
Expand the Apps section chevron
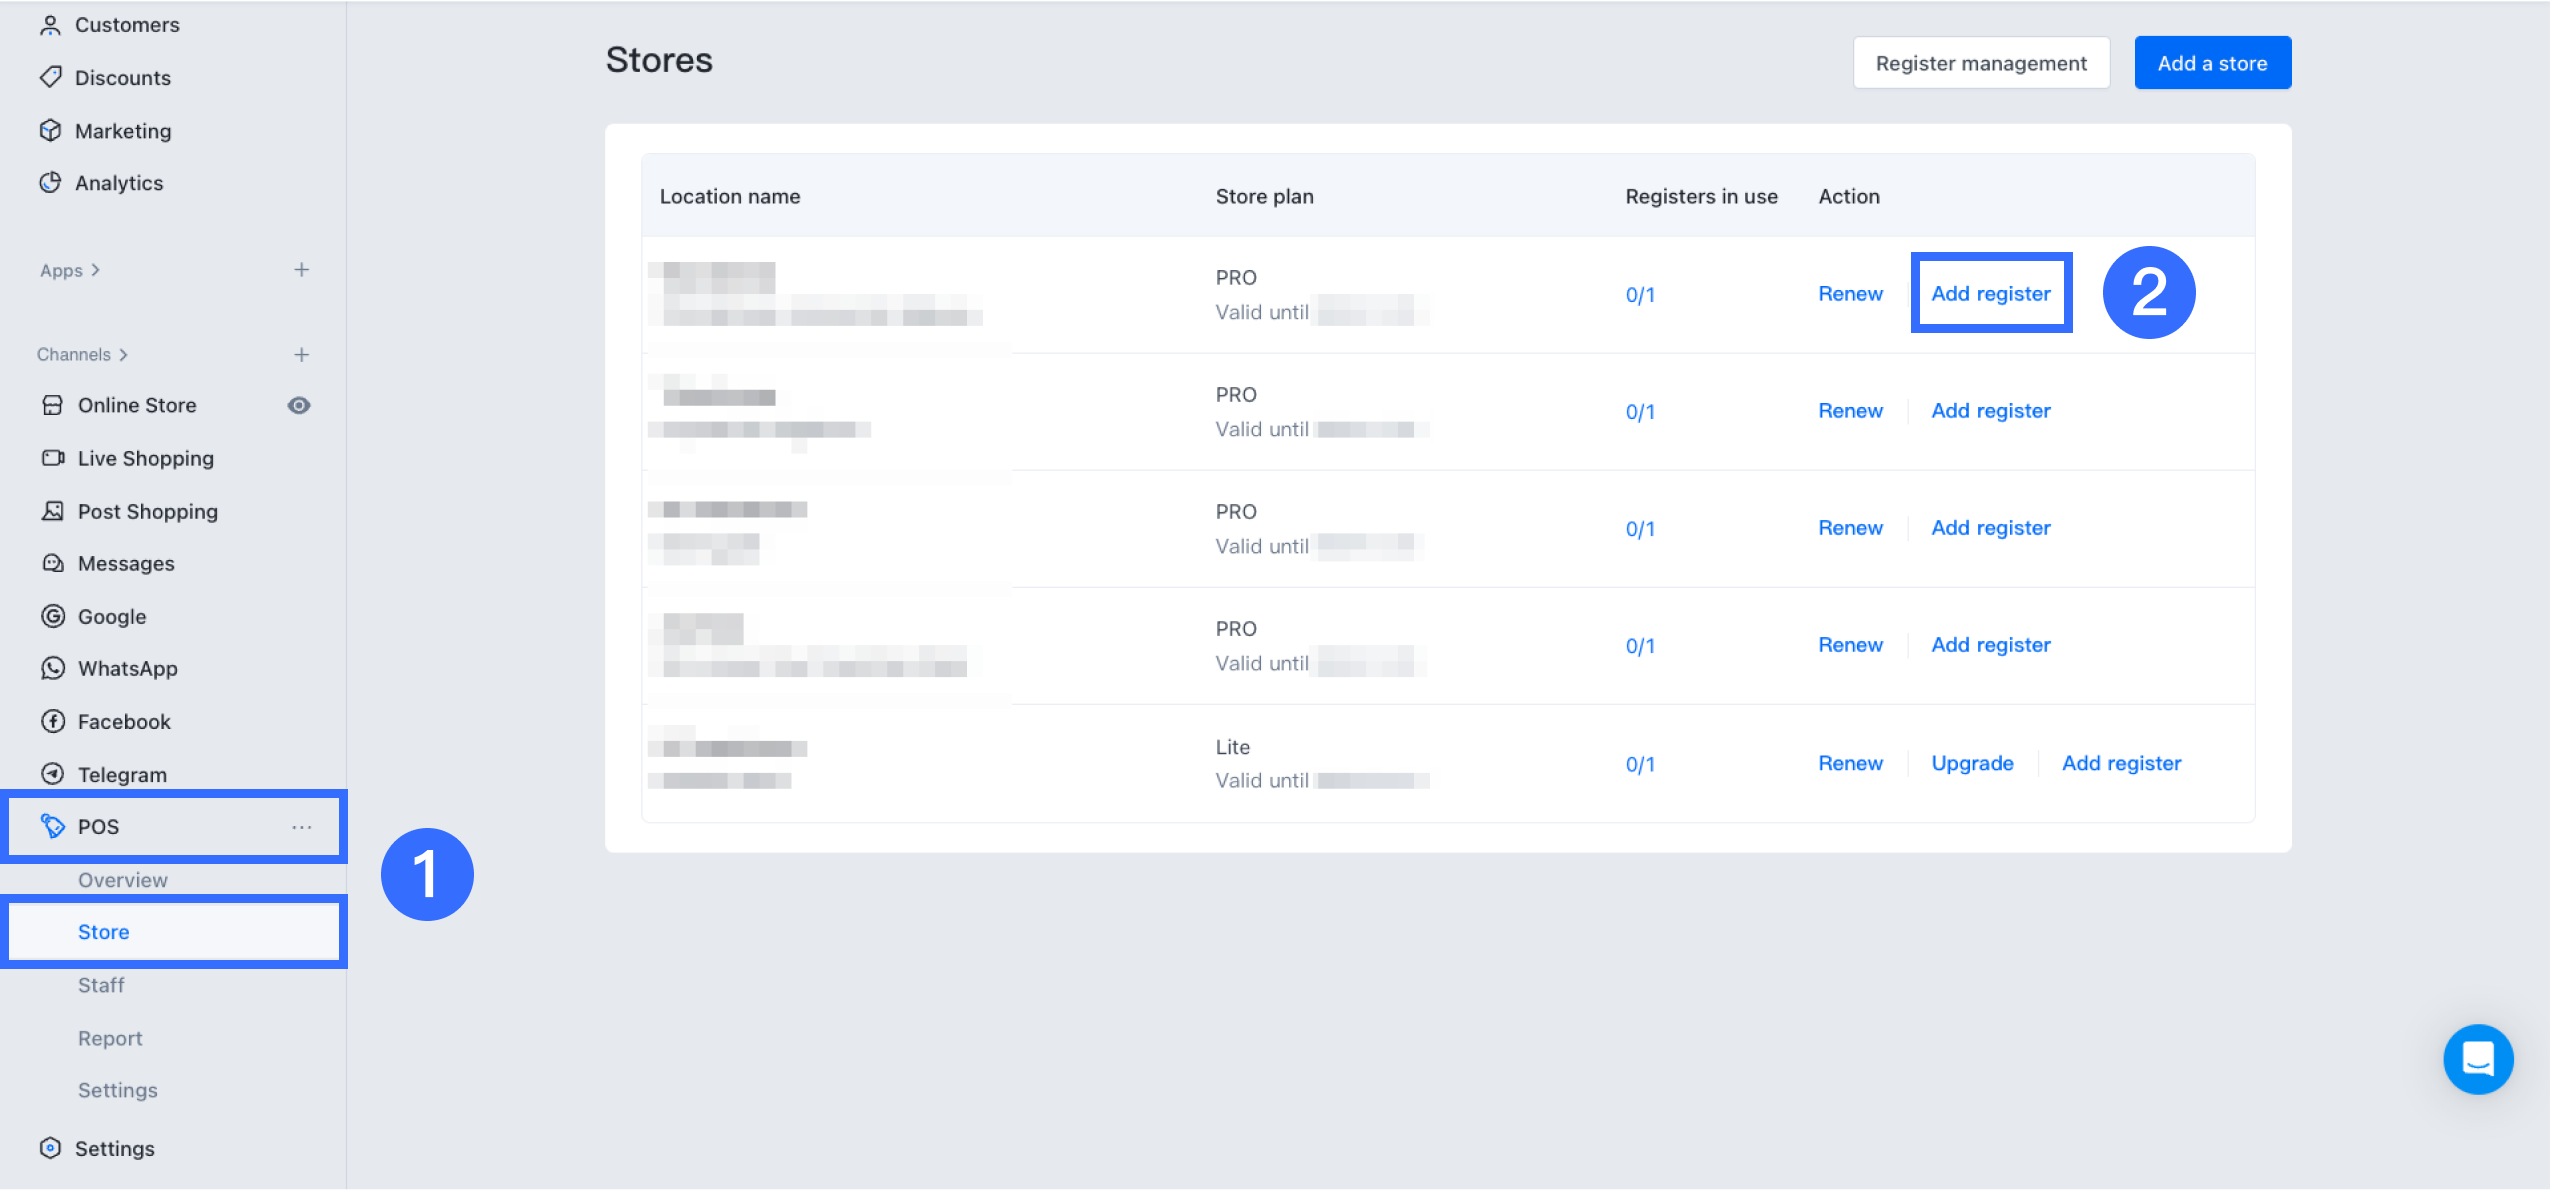pos(96,270)
